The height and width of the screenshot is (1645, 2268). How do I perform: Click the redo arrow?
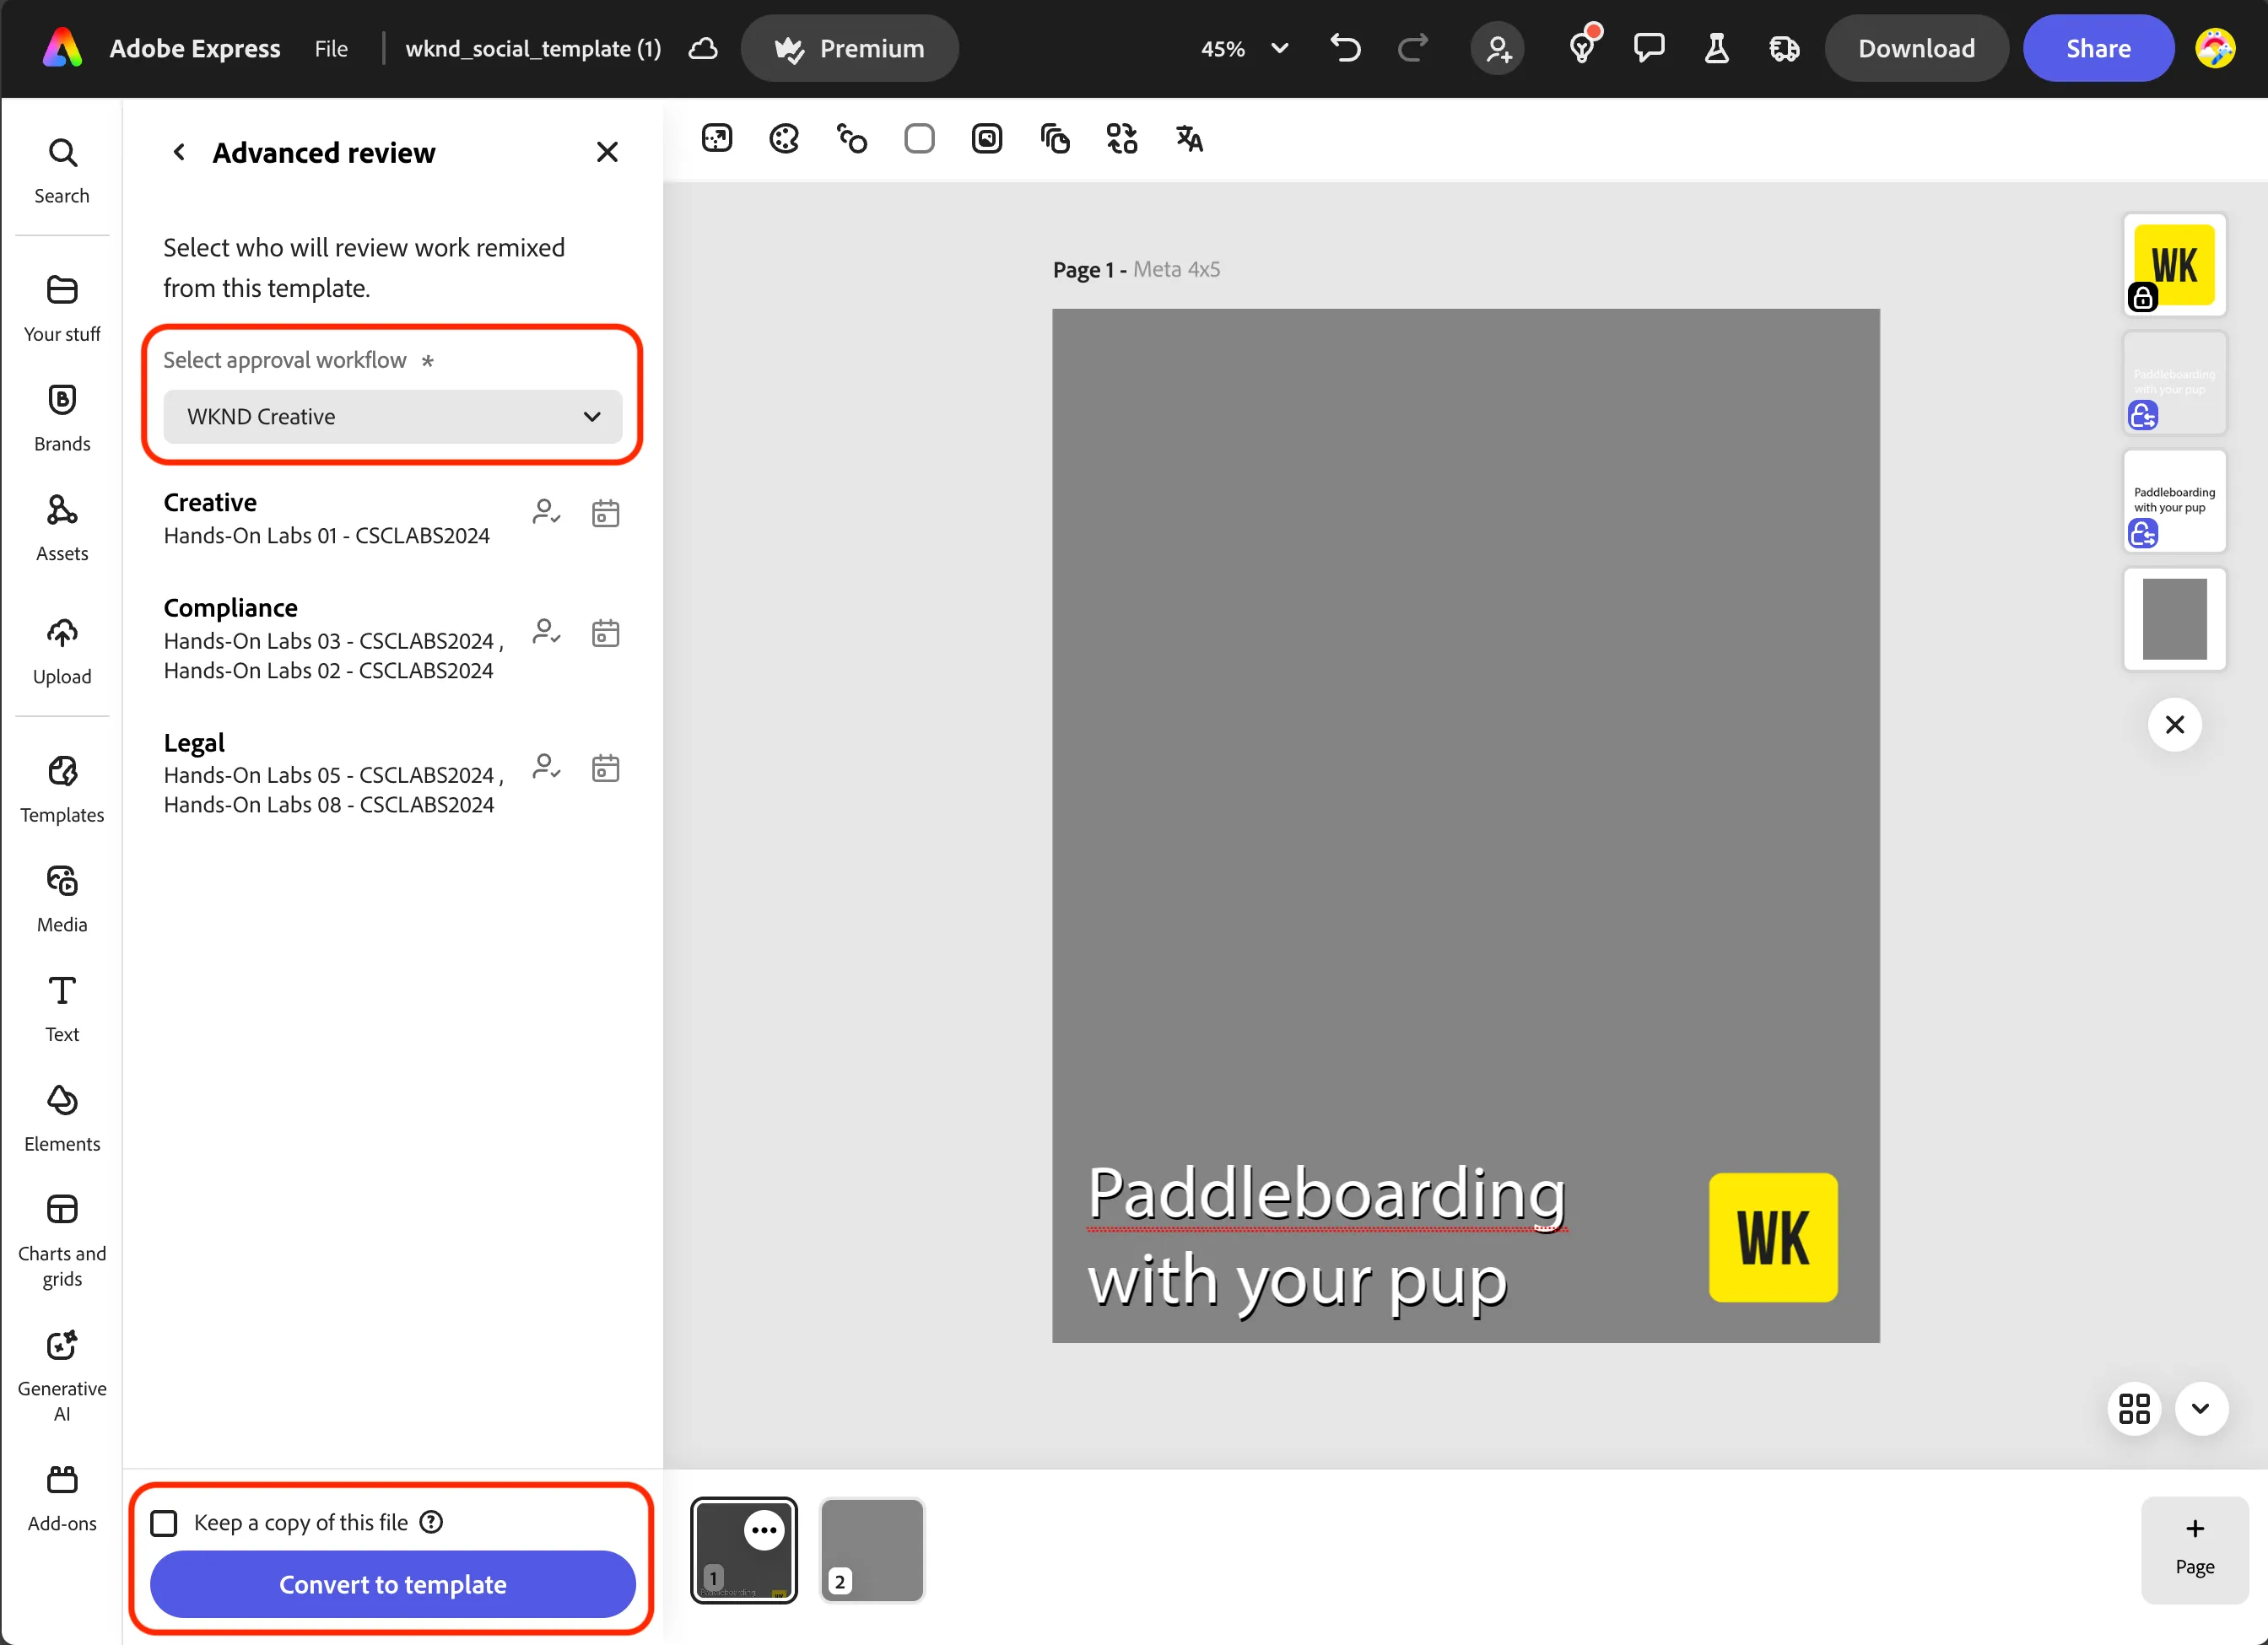pos(1413,48)
